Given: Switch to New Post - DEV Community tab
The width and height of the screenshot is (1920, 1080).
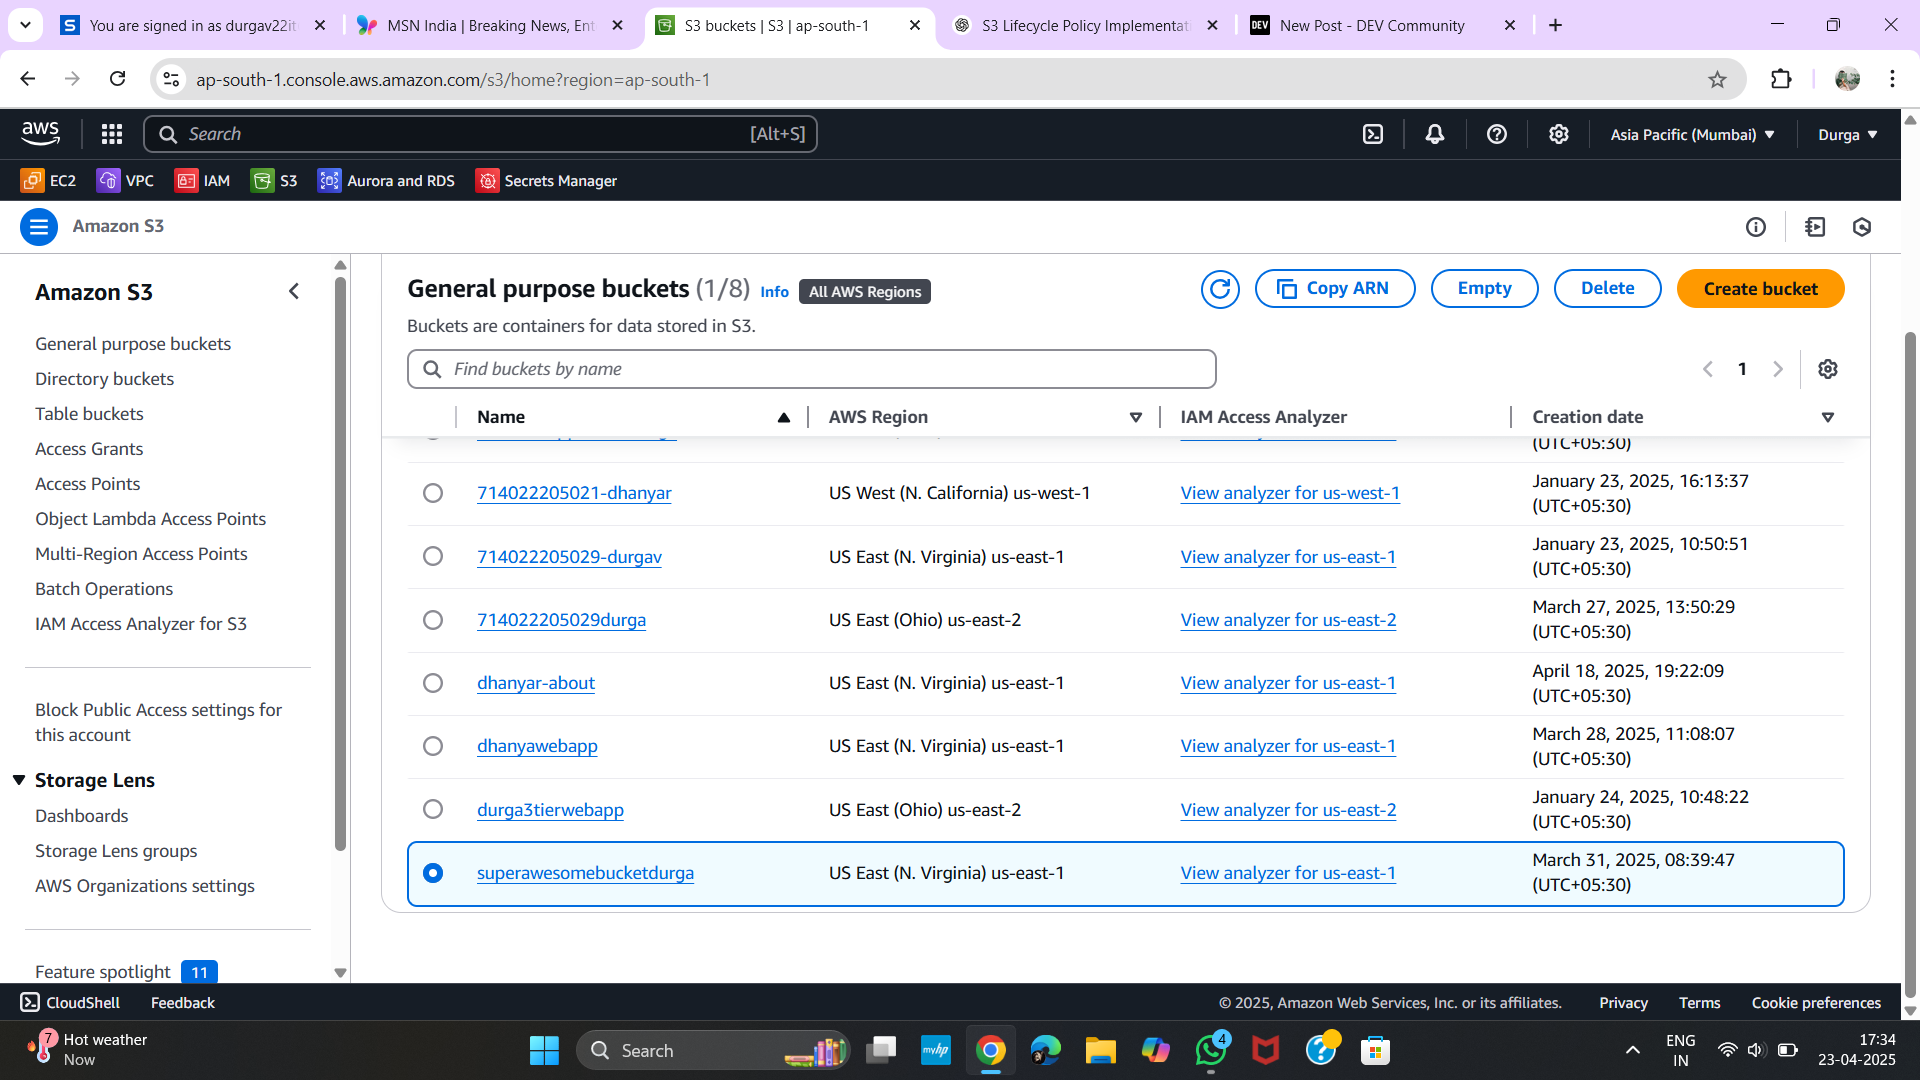Looking at the screenshot, I should (1384, 25).
